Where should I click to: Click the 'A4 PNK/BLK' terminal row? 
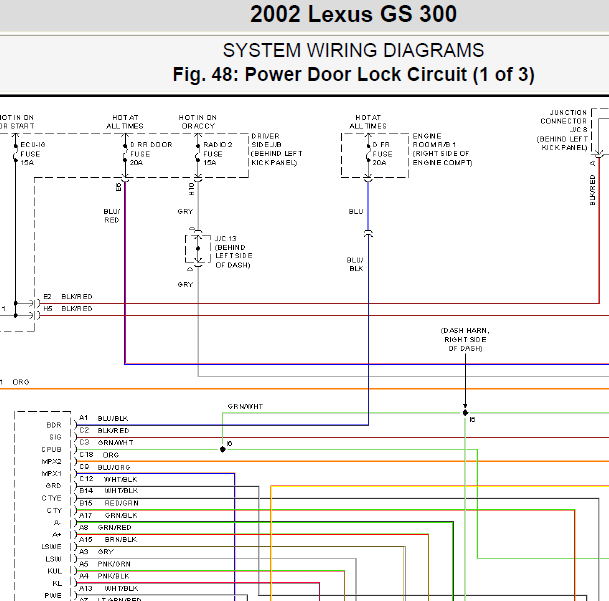click(104, 576)
